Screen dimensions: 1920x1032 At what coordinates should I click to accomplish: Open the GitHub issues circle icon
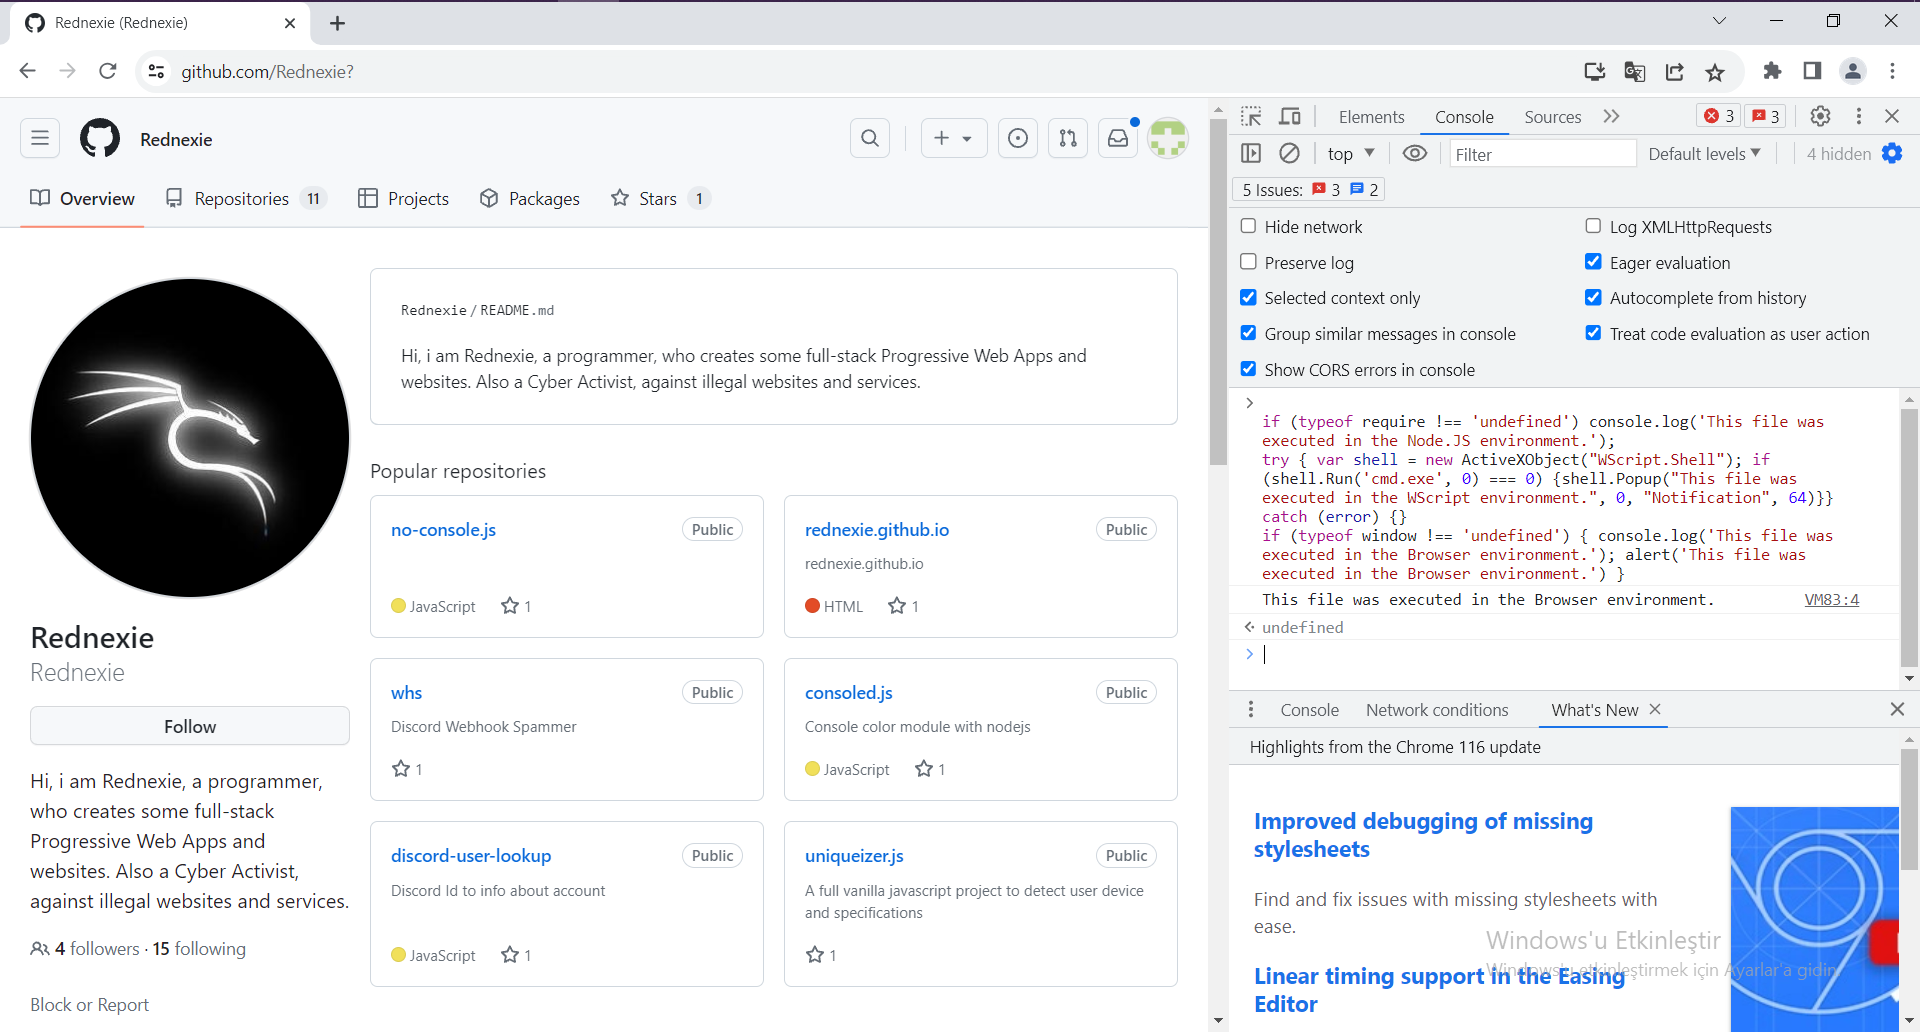1018,138
